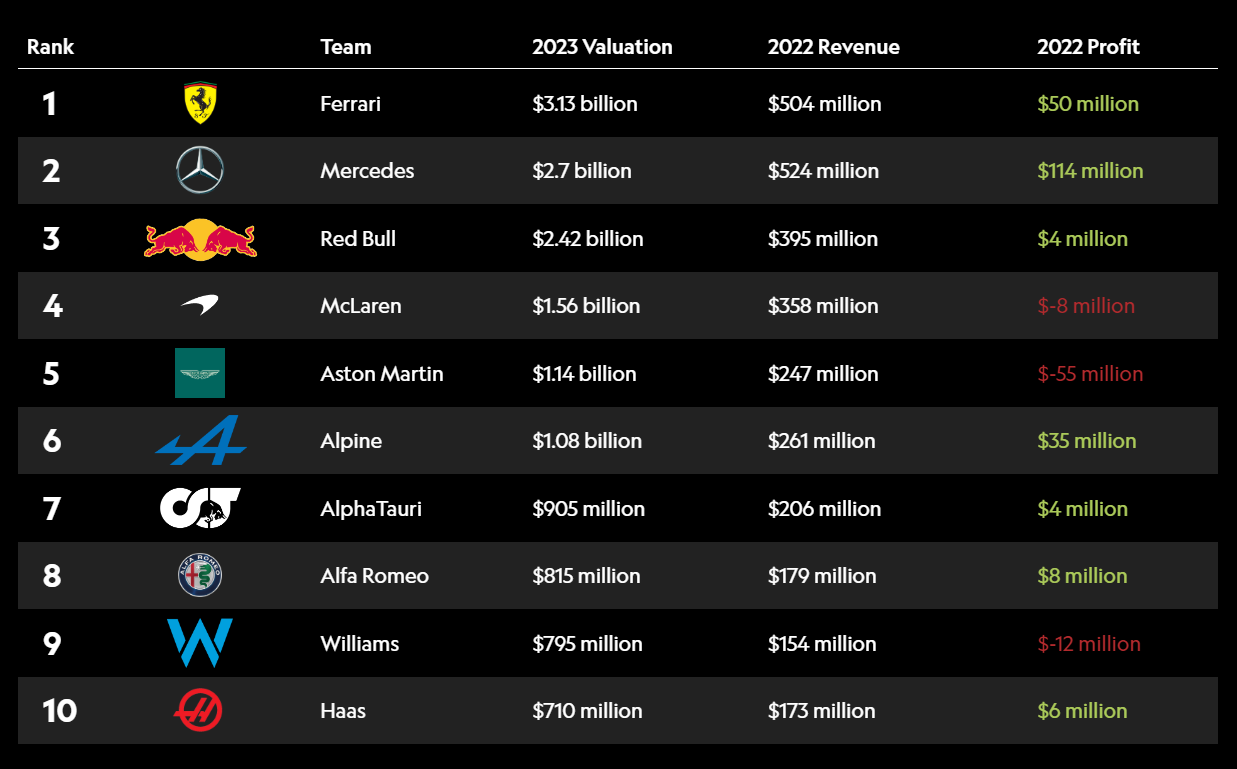This screenshot has height=769, width=1237.
Task: Click the green Aston Martin logo
Action: pos(200,373)
